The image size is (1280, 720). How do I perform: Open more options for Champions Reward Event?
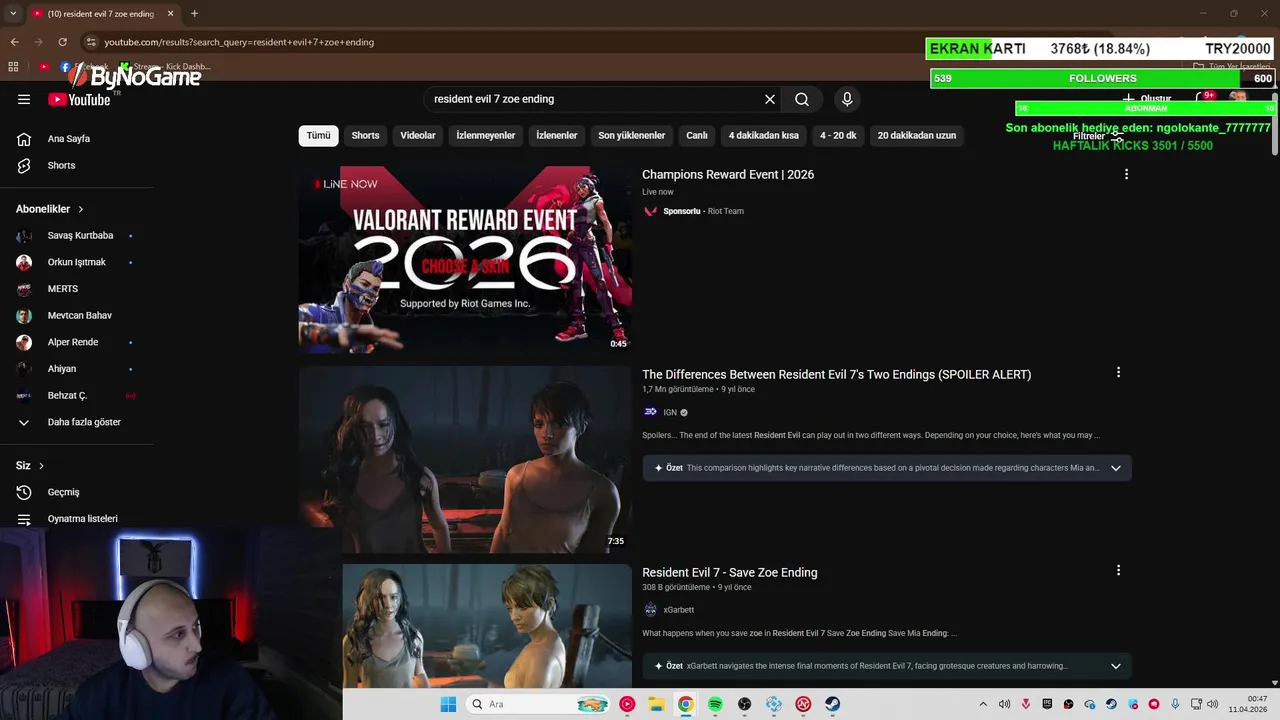1126,174
